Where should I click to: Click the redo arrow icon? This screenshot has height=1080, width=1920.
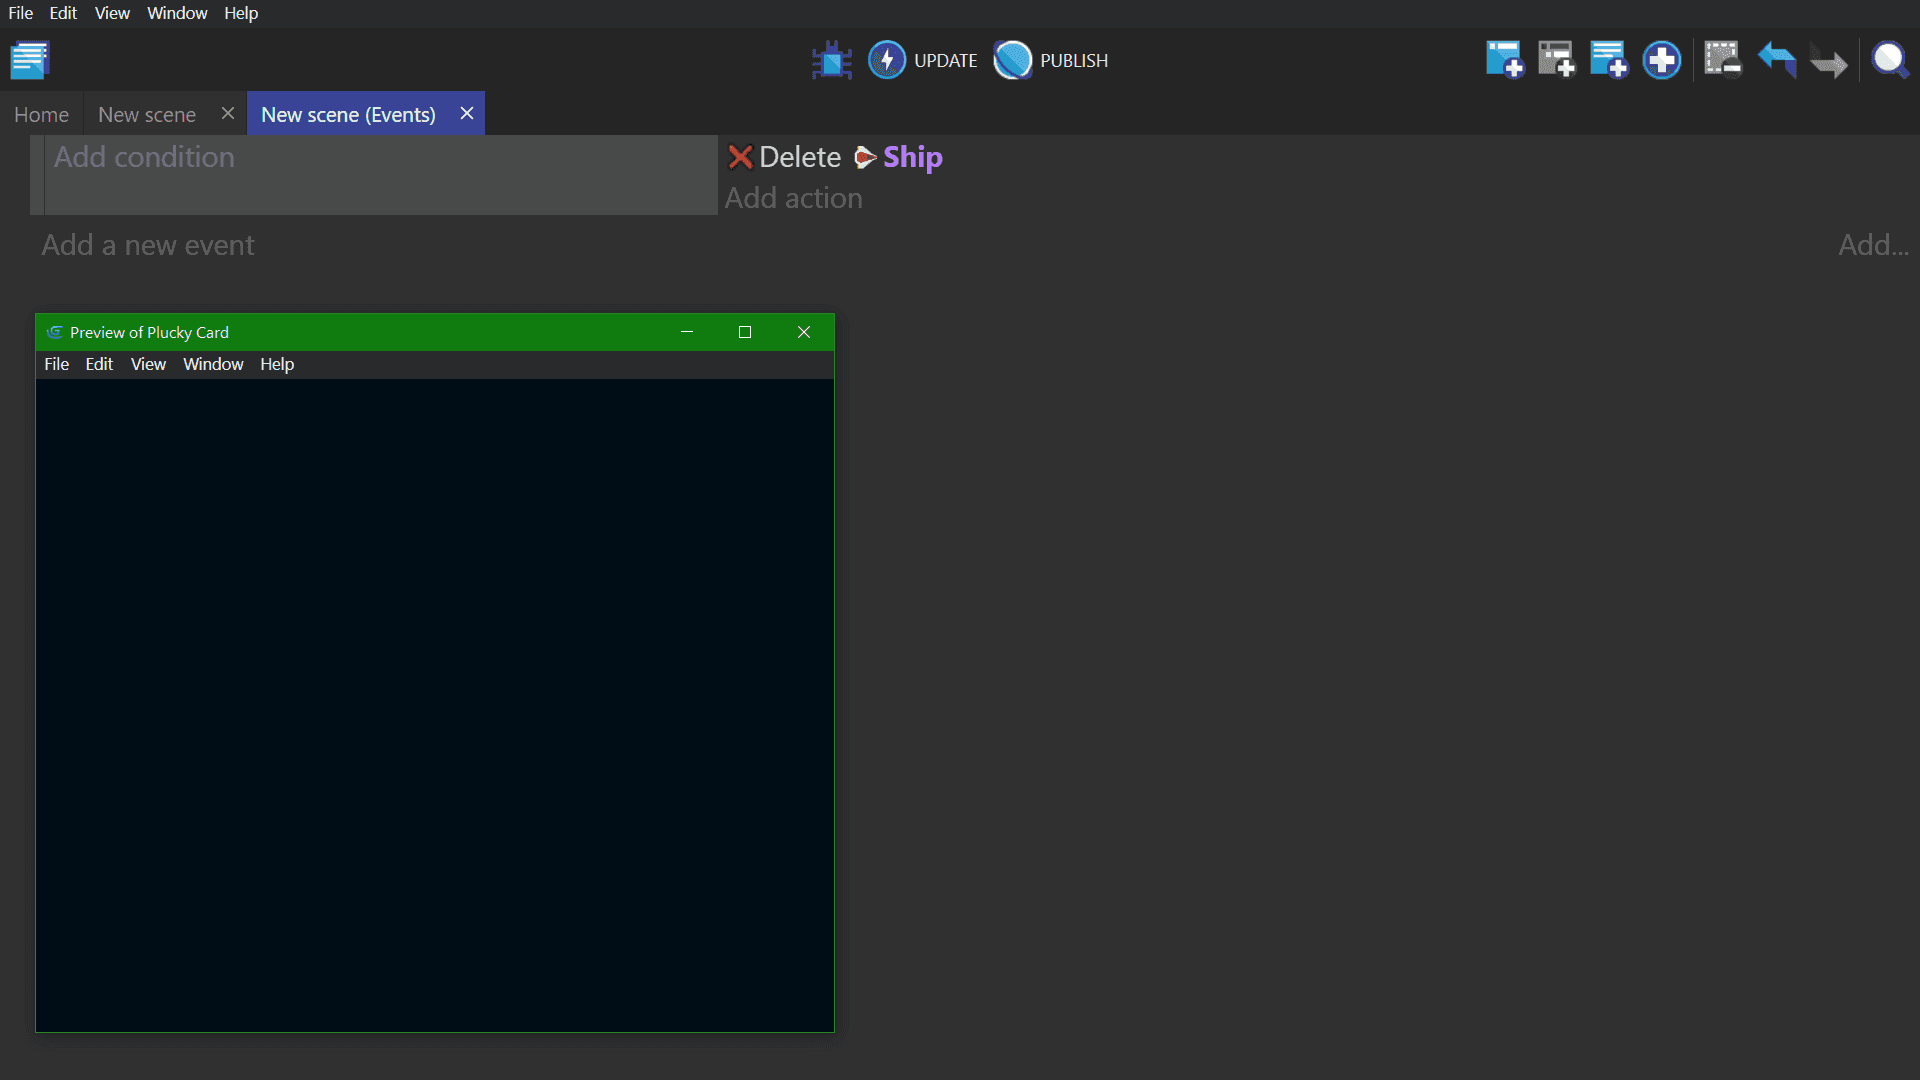click(x=1829, y=62)
